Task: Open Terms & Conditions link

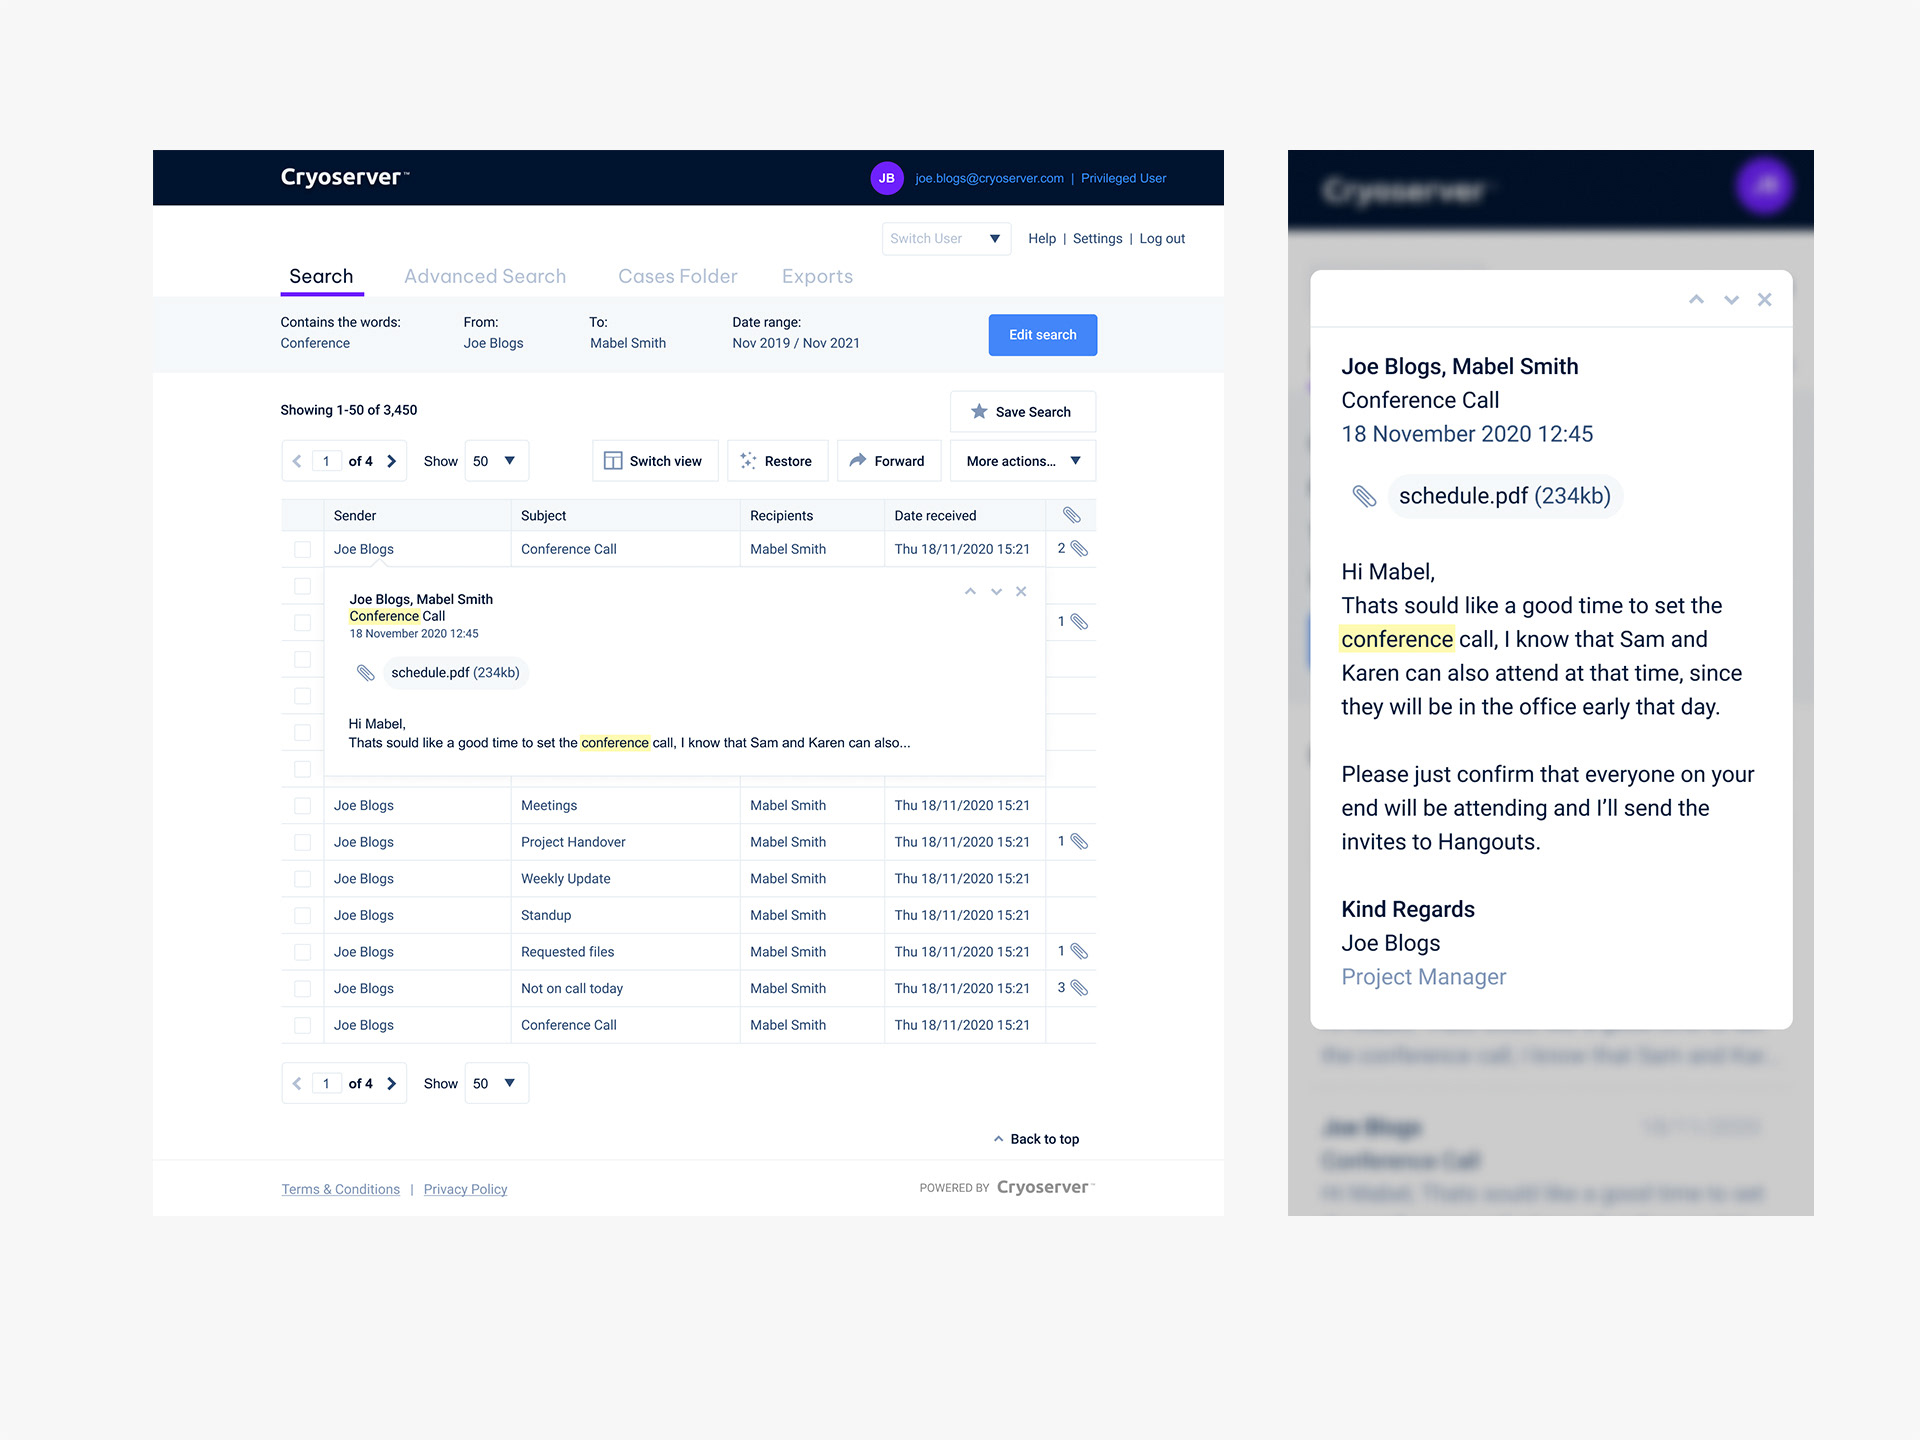Action: (341, 1189)
